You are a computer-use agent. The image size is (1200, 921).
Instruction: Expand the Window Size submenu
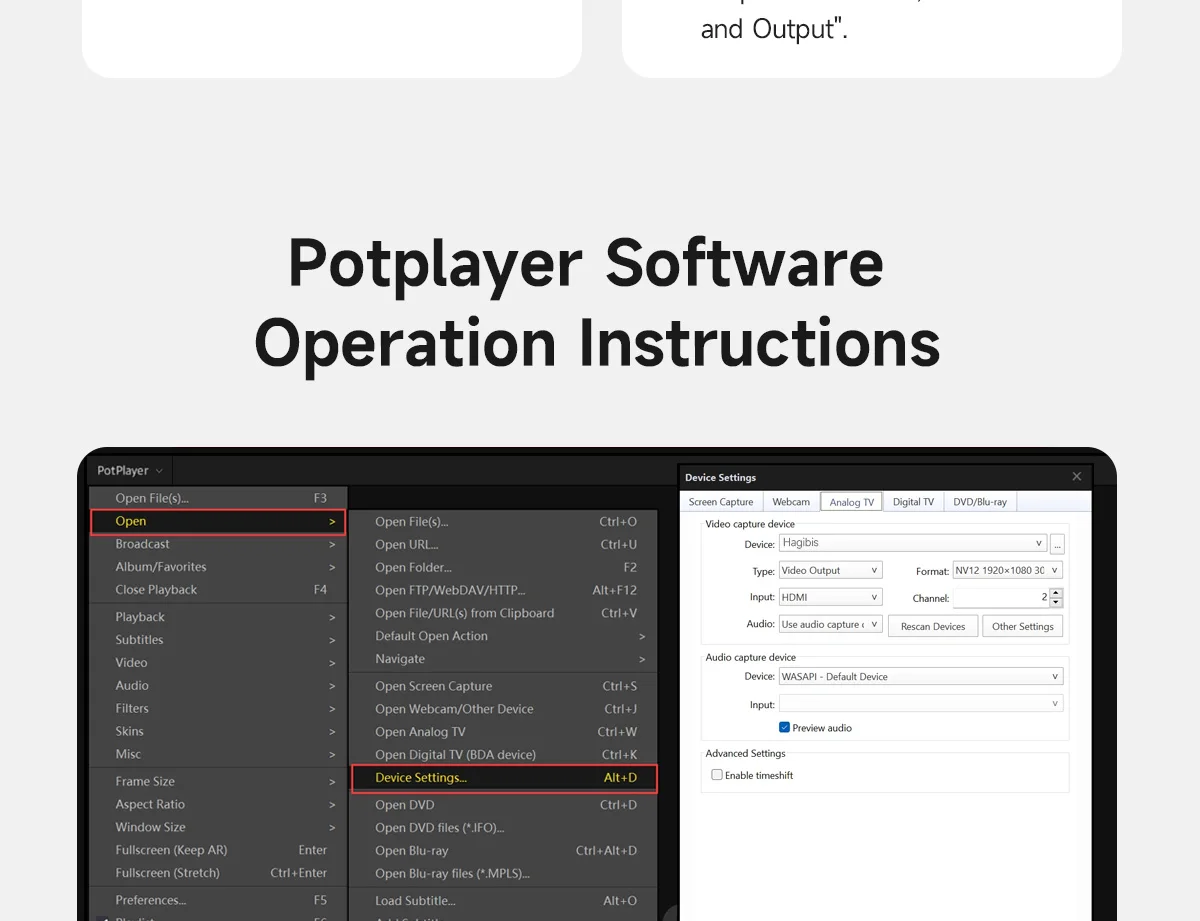click(218, 828)
